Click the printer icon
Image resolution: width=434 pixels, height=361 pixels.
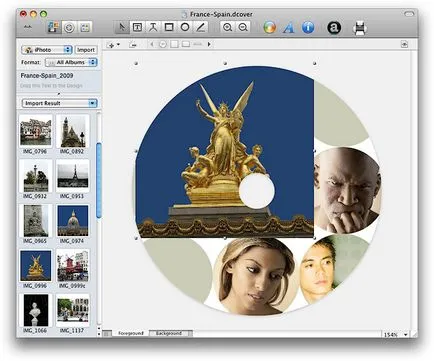pos(360,28)
